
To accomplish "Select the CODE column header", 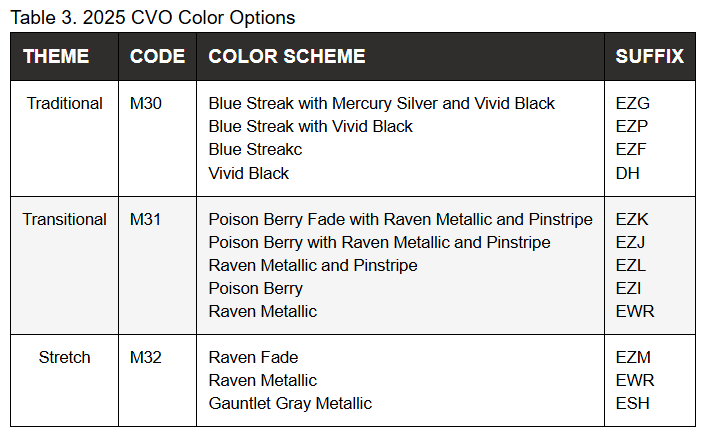I will click(157, 57).
